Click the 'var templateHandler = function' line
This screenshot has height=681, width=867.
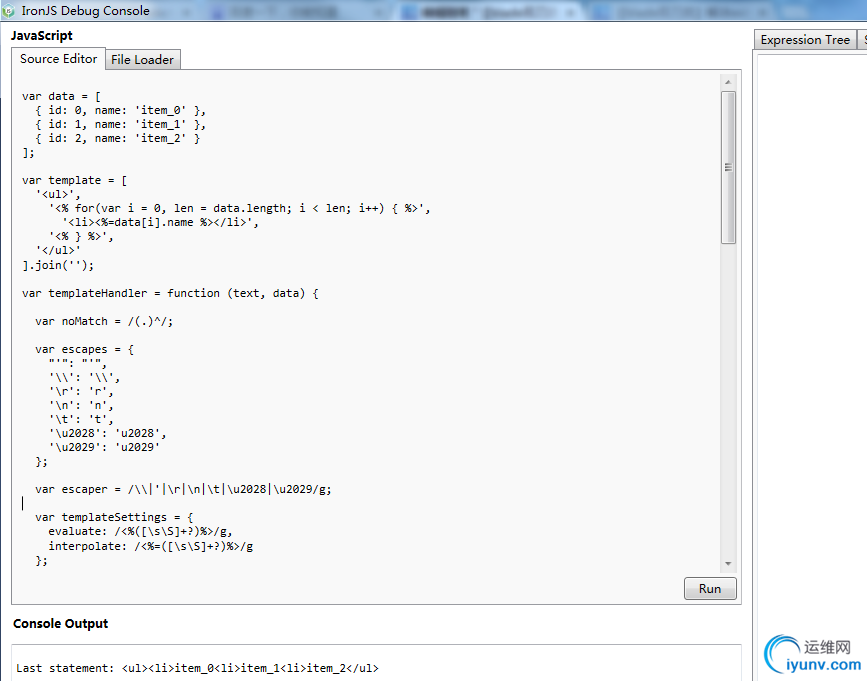coord(170,293)
